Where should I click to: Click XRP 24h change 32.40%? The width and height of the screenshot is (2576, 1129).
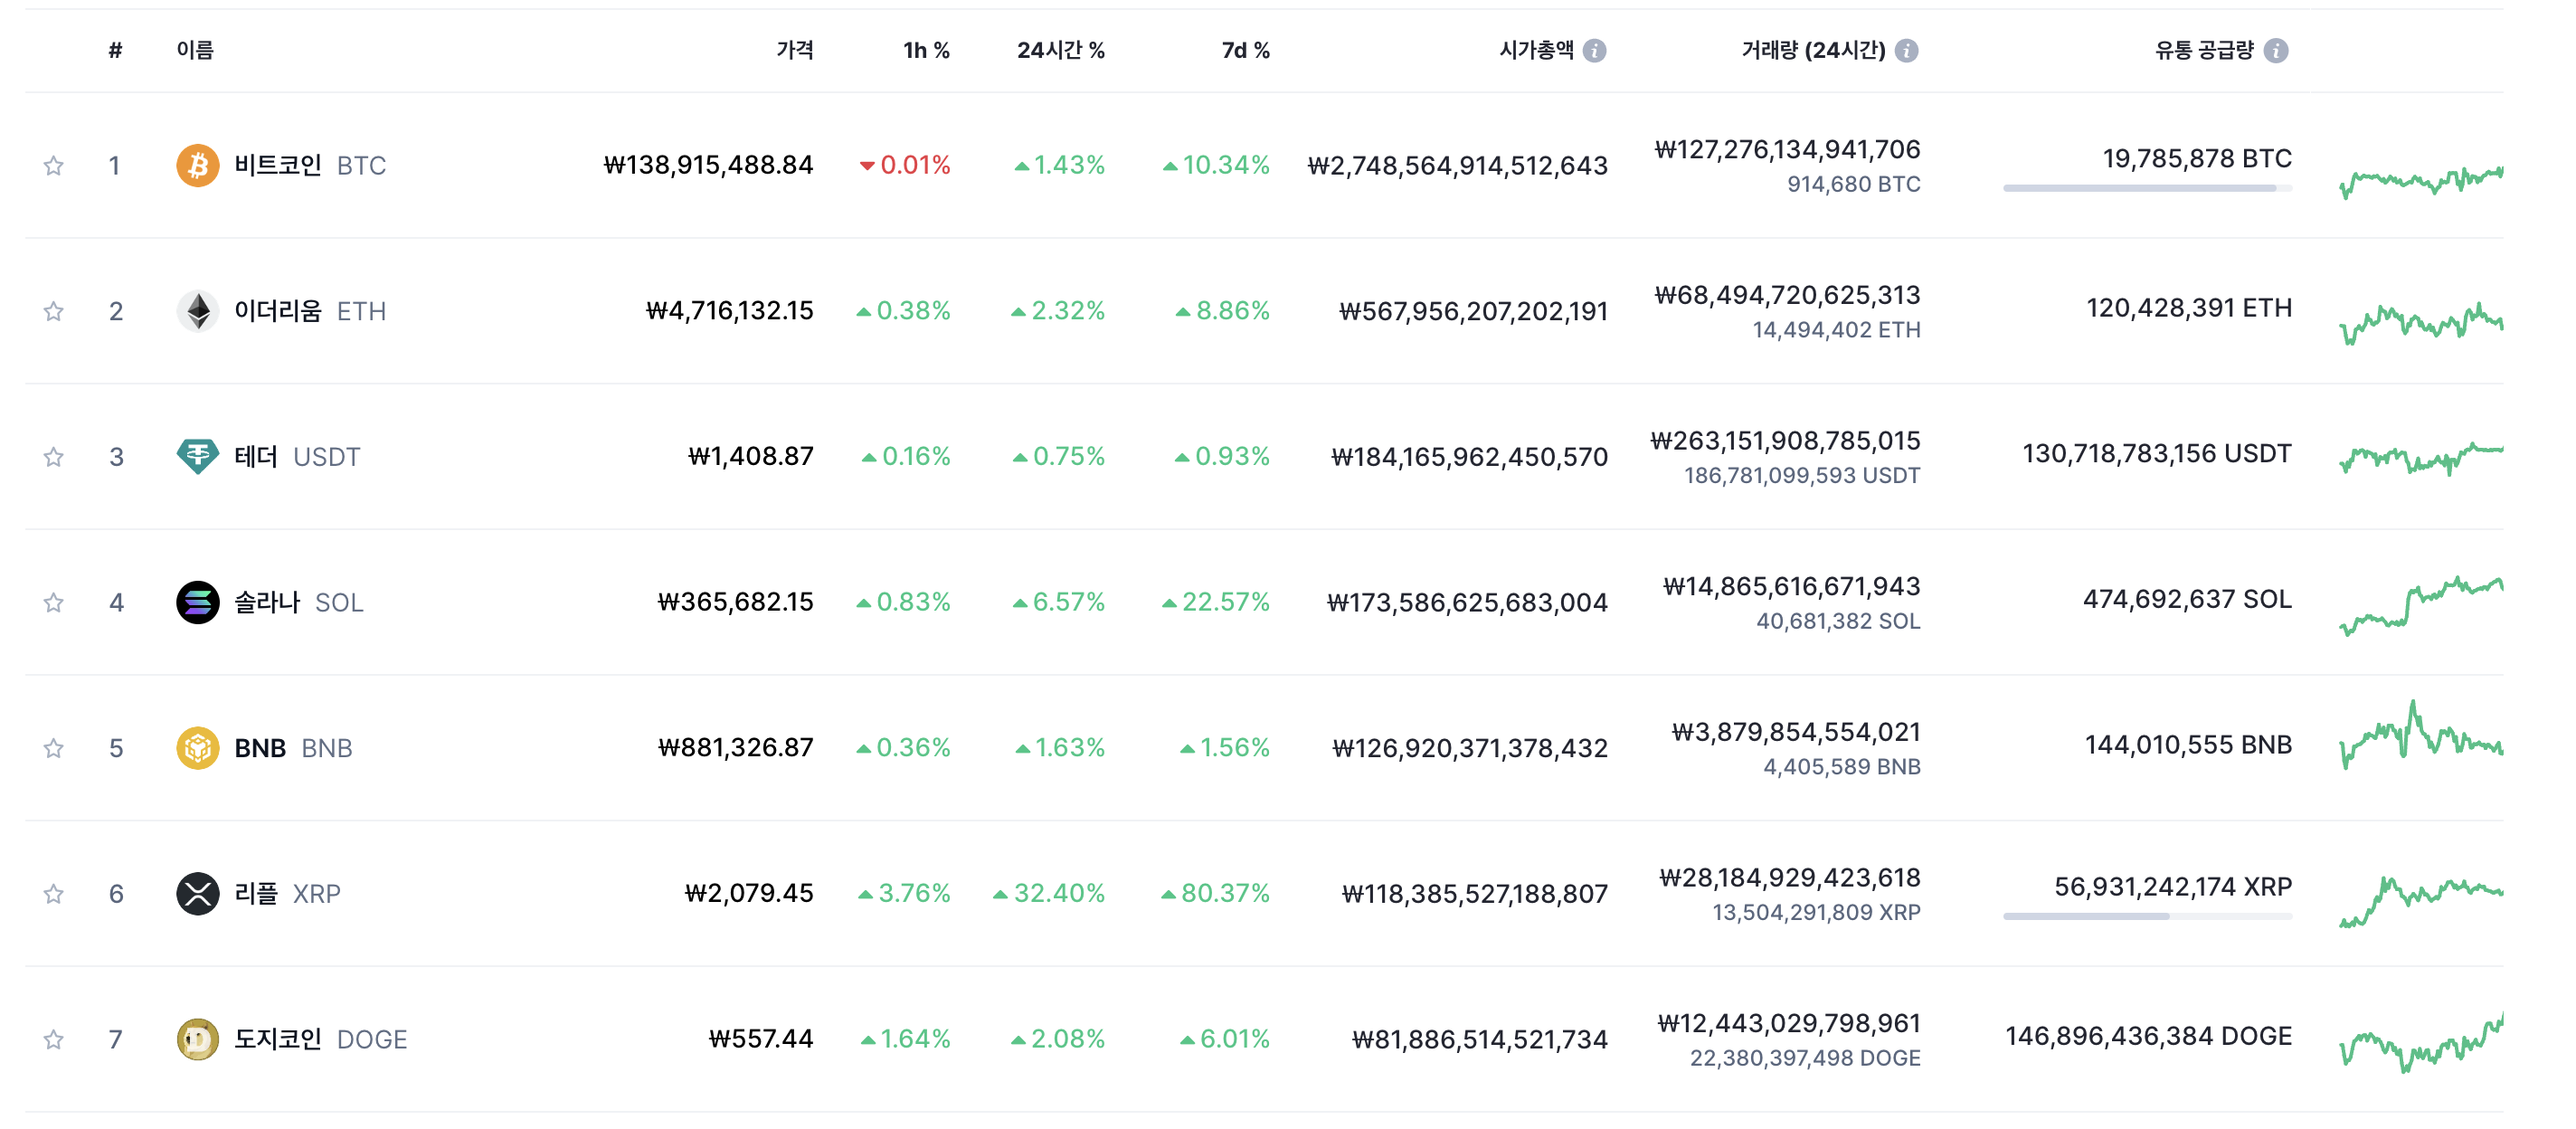pos(1049,893)
